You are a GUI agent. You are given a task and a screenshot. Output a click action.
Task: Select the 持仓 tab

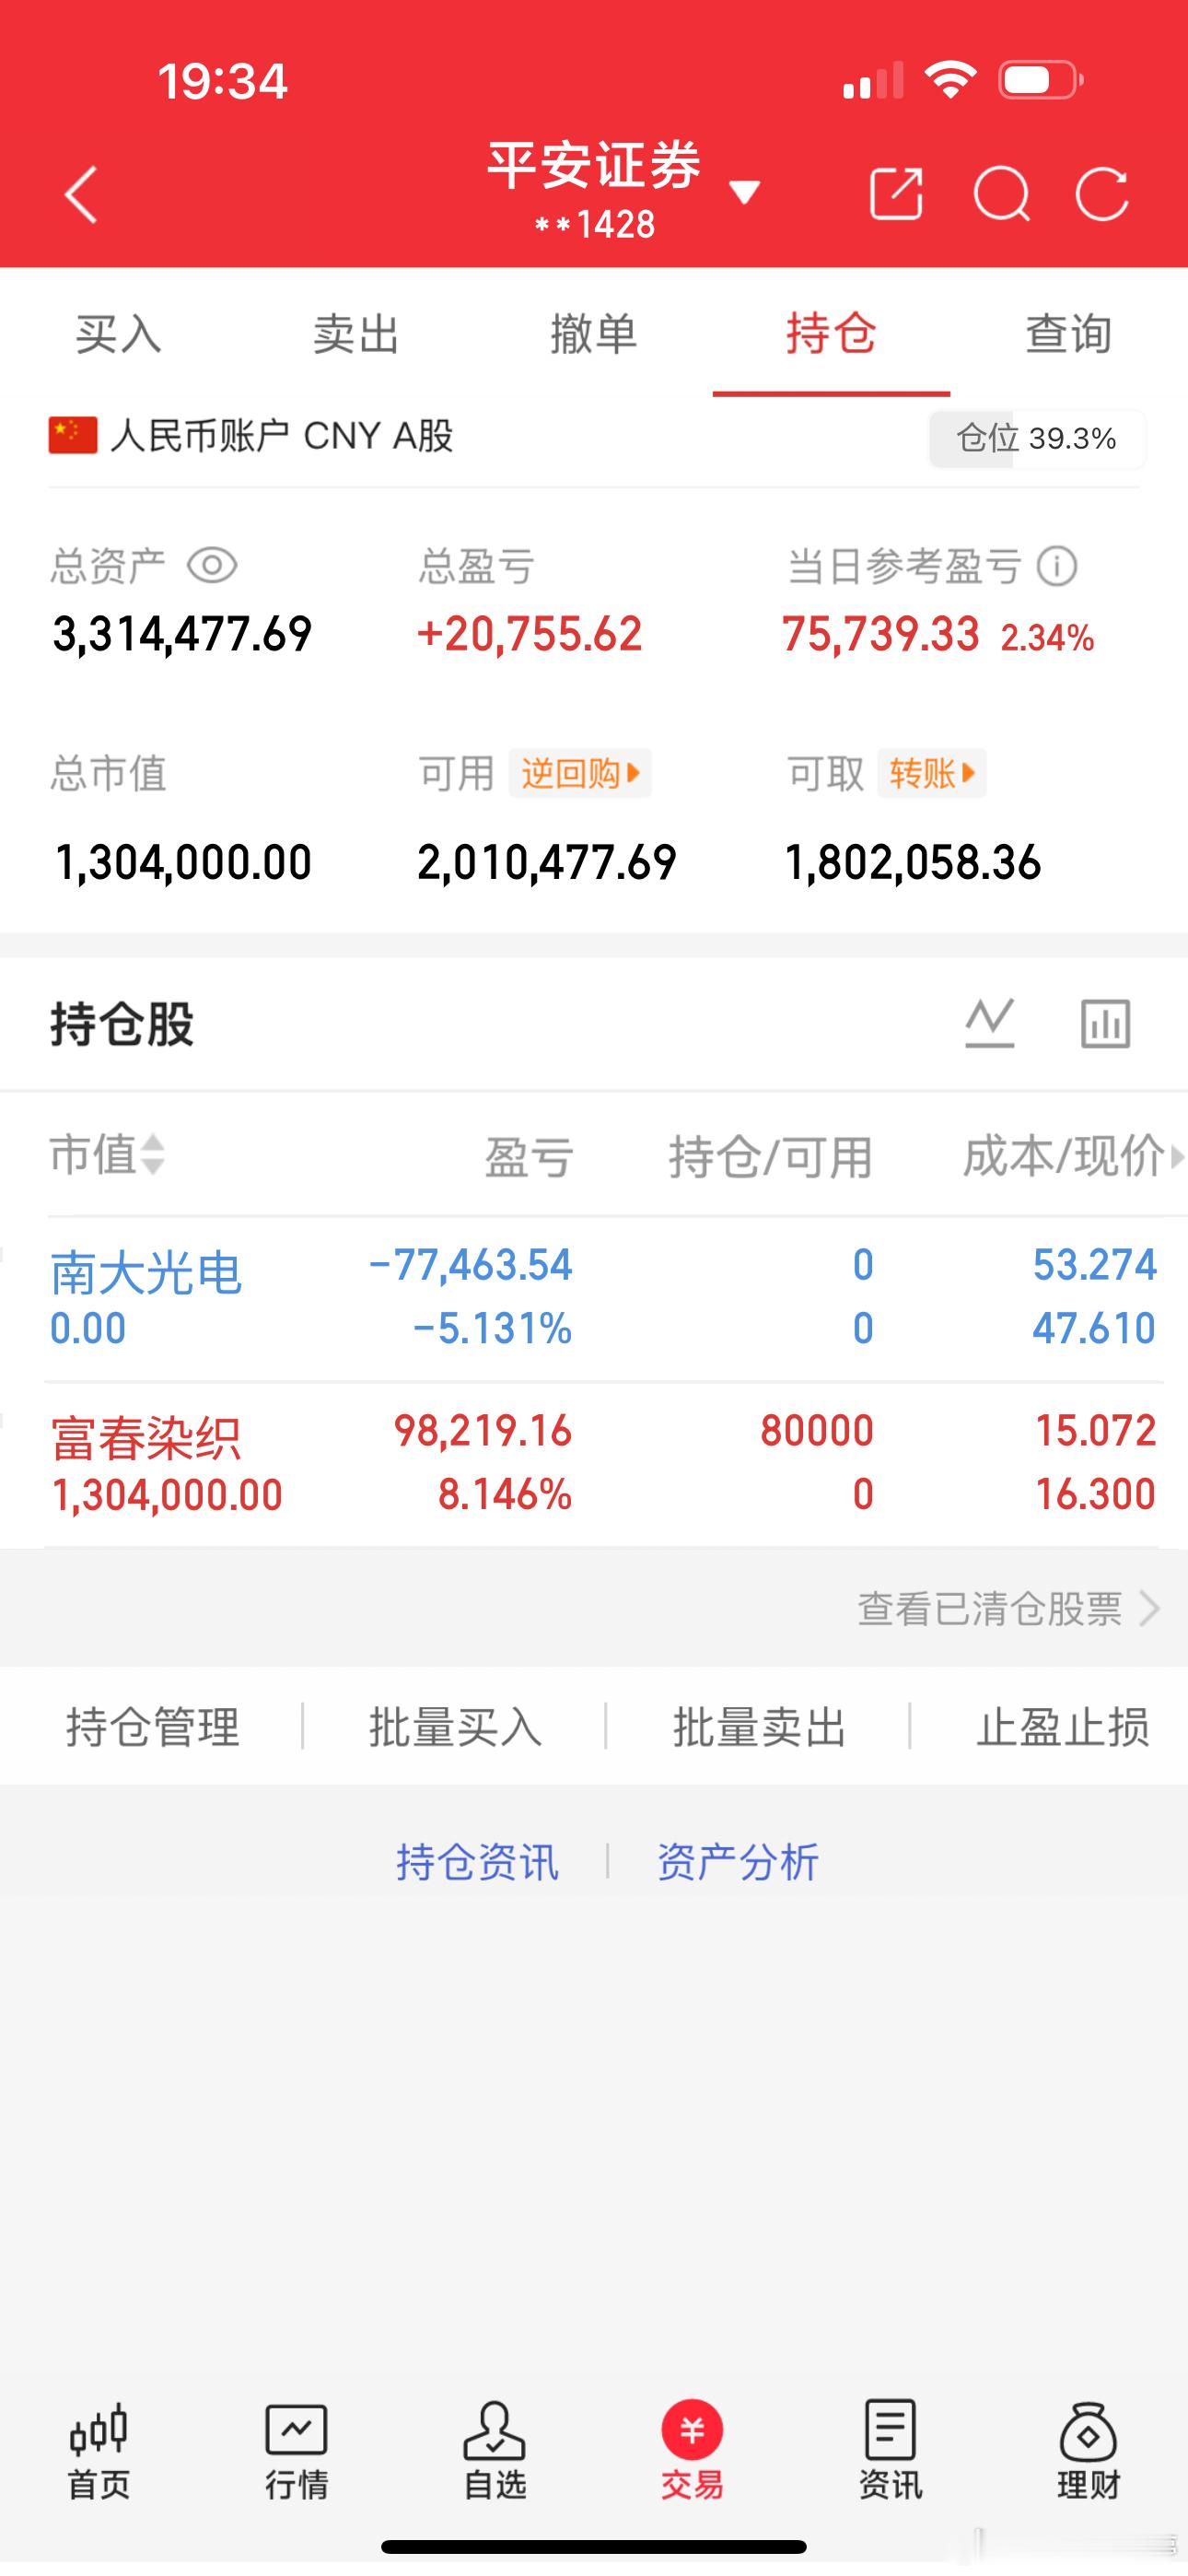(x=831, y=333)
